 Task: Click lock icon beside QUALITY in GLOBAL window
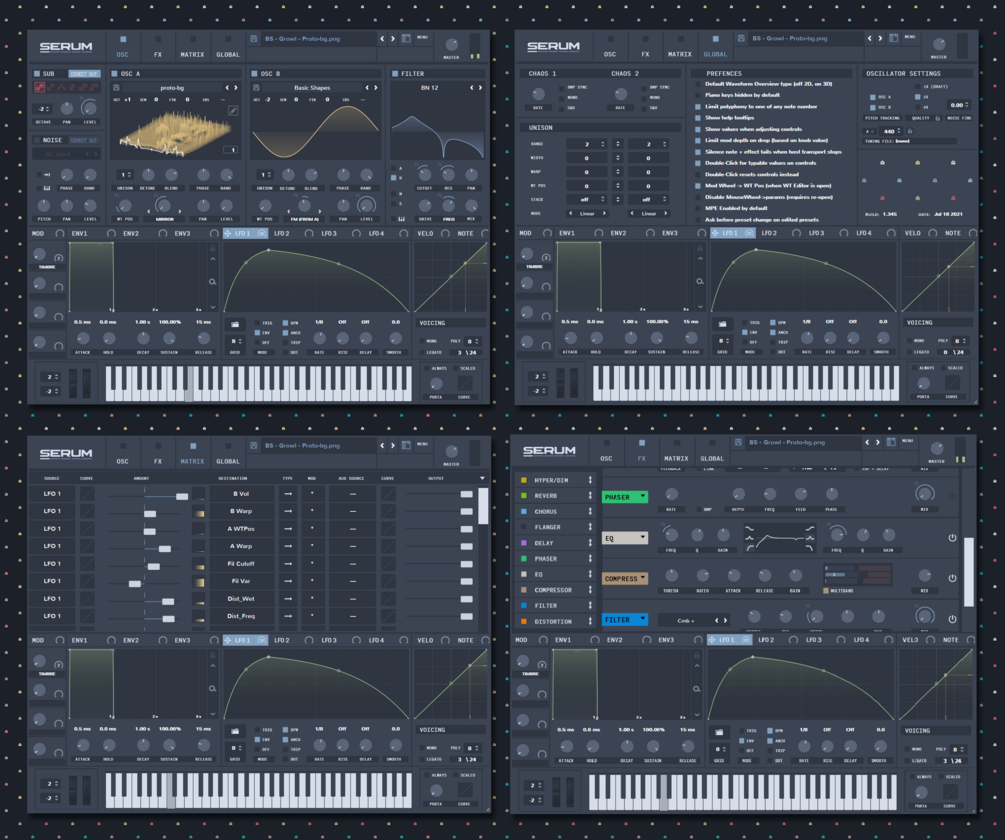[938, 118]
